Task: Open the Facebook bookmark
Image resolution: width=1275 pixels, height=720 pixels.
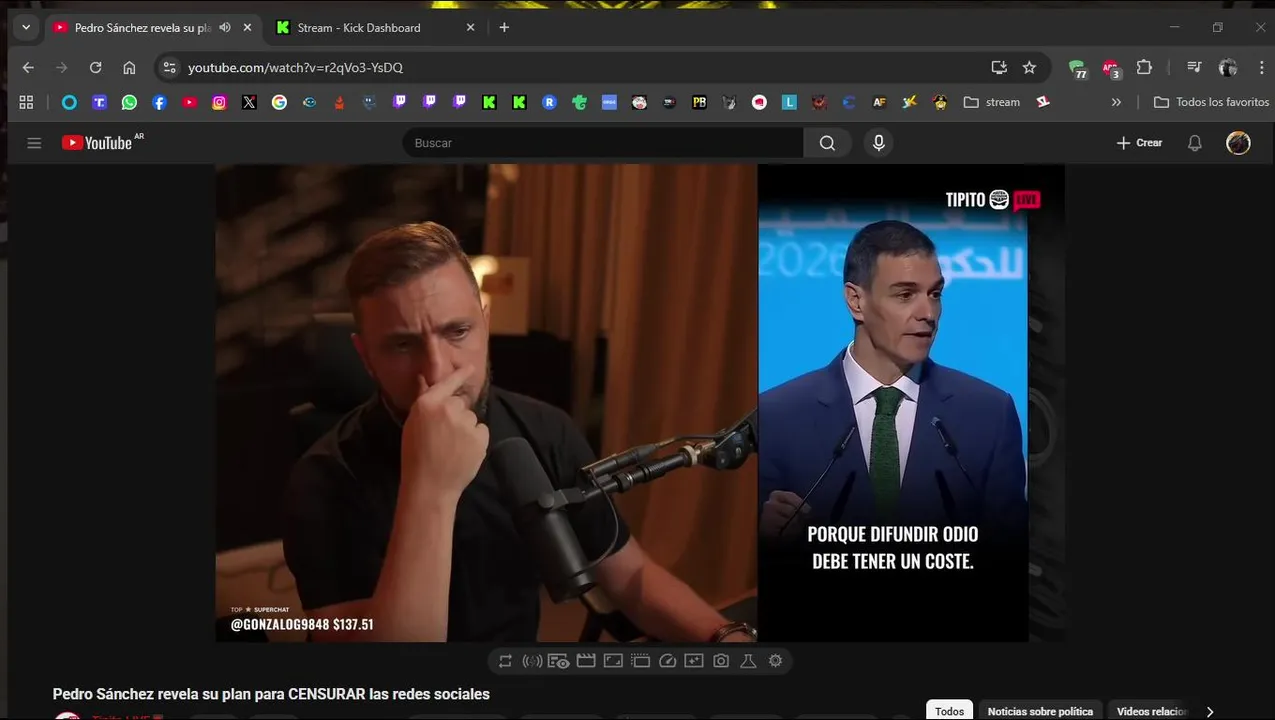Action: tap(159, 102)
